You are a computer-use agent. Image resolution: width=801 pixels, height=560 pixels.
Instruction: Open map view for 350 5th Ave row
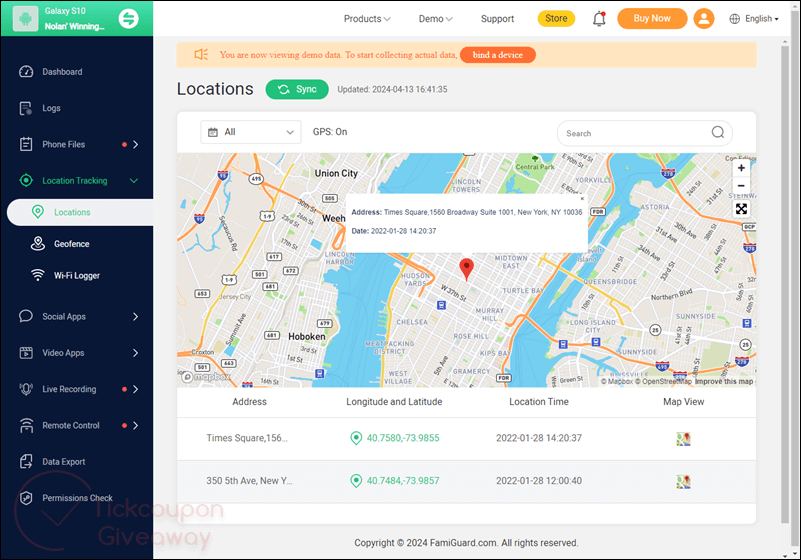click(x=684, y=481)
